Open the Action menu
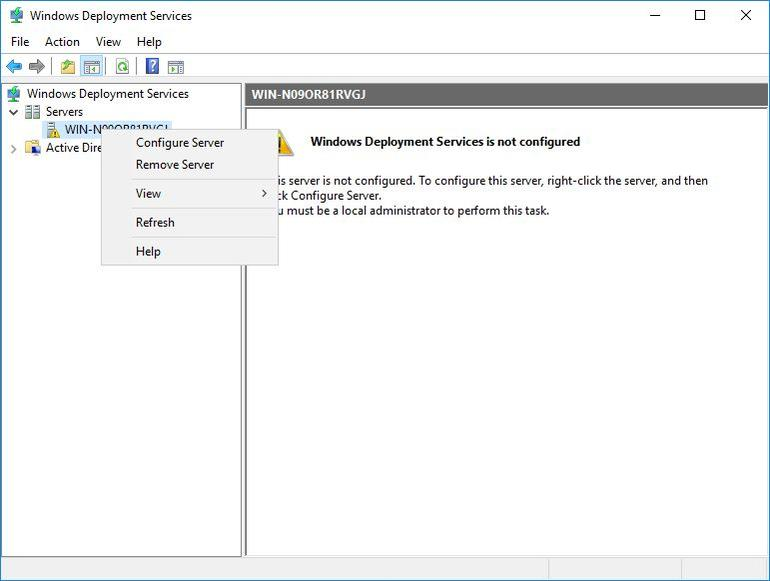 pos(62,42)
